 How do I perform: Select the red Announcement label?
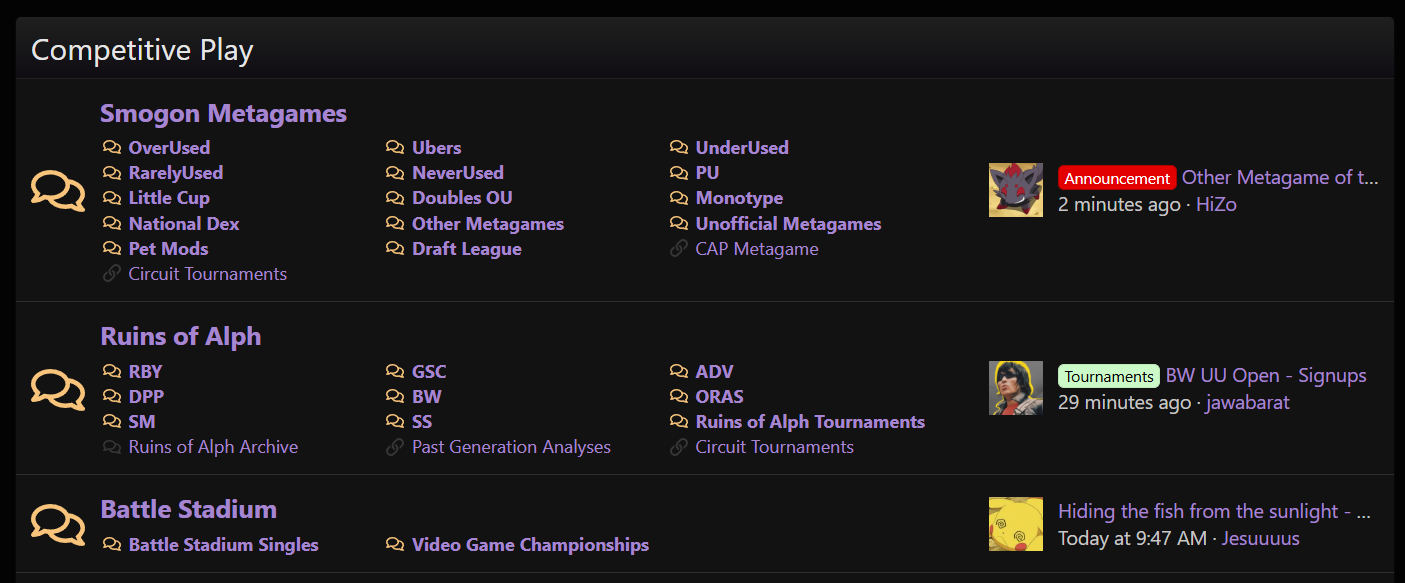click(x=1117, y=179)
